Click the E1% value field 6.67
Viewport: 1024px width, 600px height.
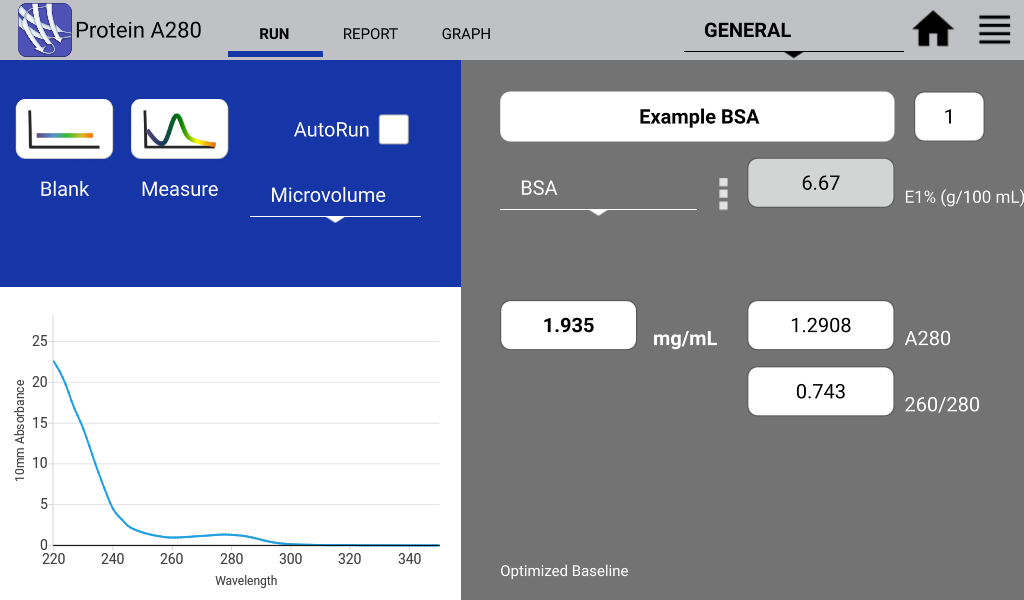821,183
